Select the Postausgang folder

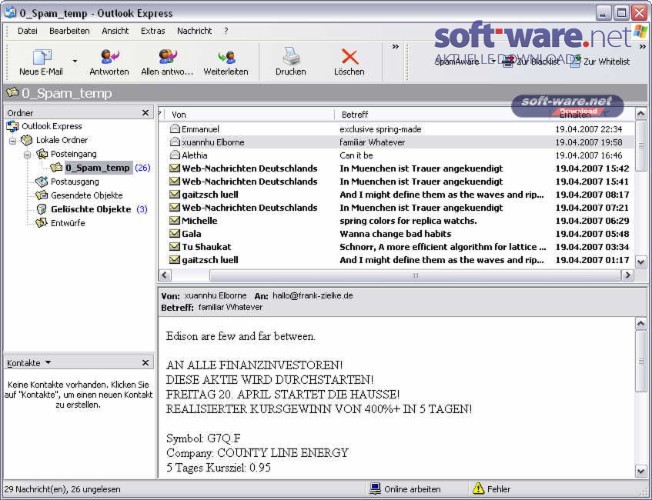point(75,182)
